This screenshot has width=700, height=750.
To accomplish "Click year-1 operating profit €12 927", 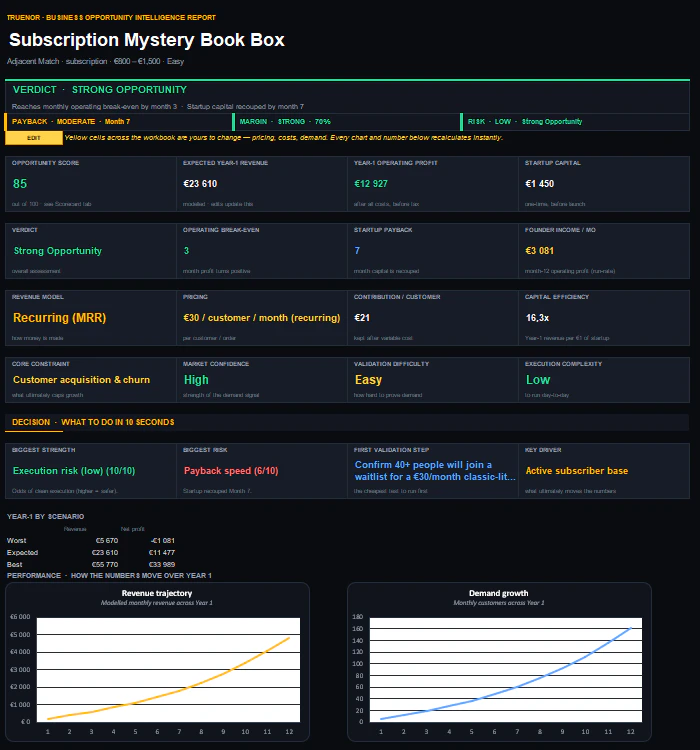I will coord(371,184).
